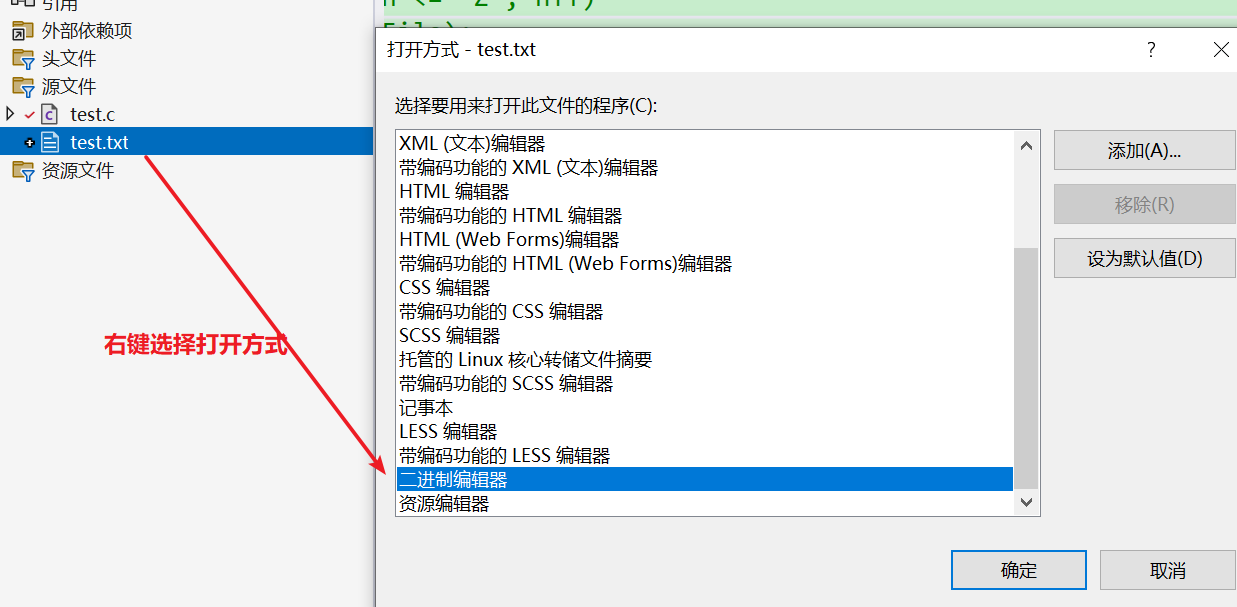Image resolution: width=1237 pixels, height=607 pixels.
Task: Click the program list scrollbar thumb
Action: tap(1026, 368)
